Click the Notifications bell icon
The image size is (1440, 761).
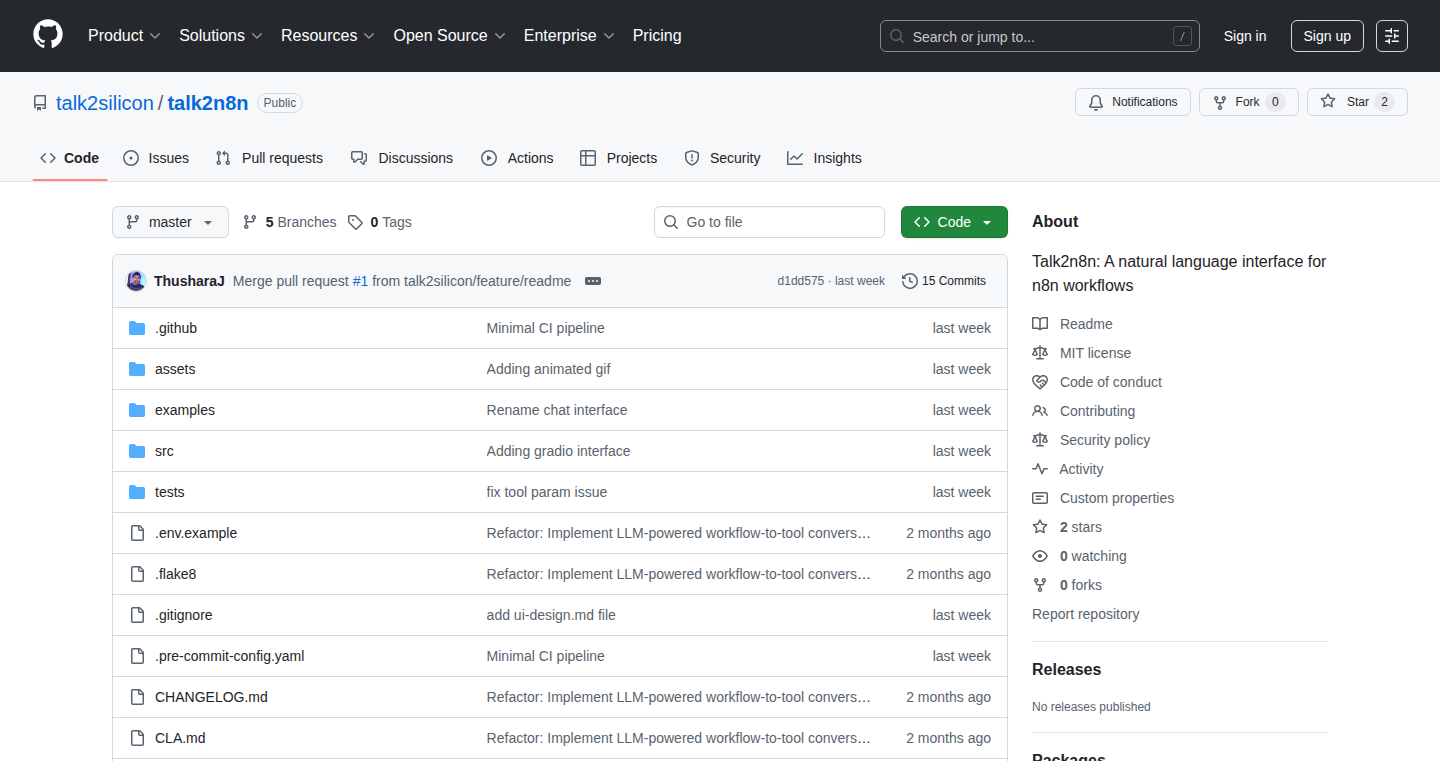tap(1096, 102)
